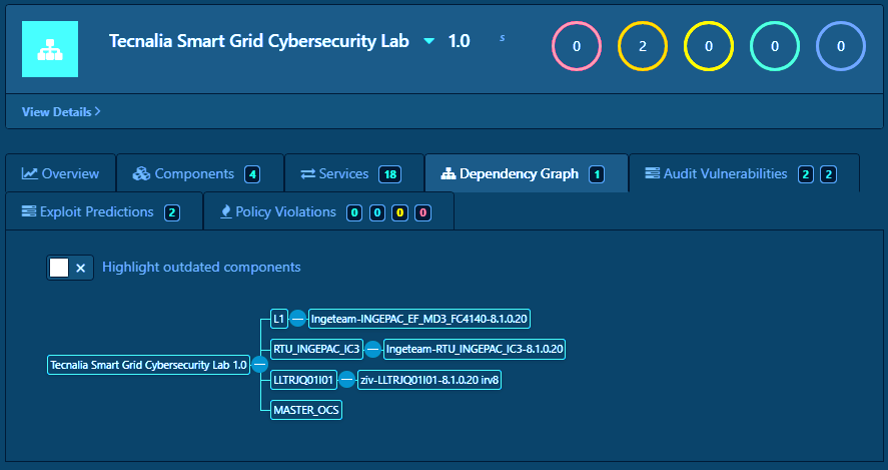Click the Exploit Predictions list icon

pos(28,212)
